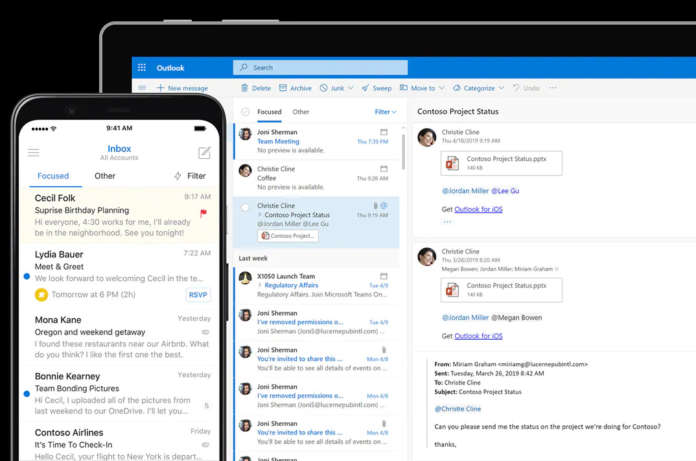This screenshot has height=461, width=696.
Task: Click @Jordan Miller mention in first message
Action: pyautogui.click(x=465, y=191)
